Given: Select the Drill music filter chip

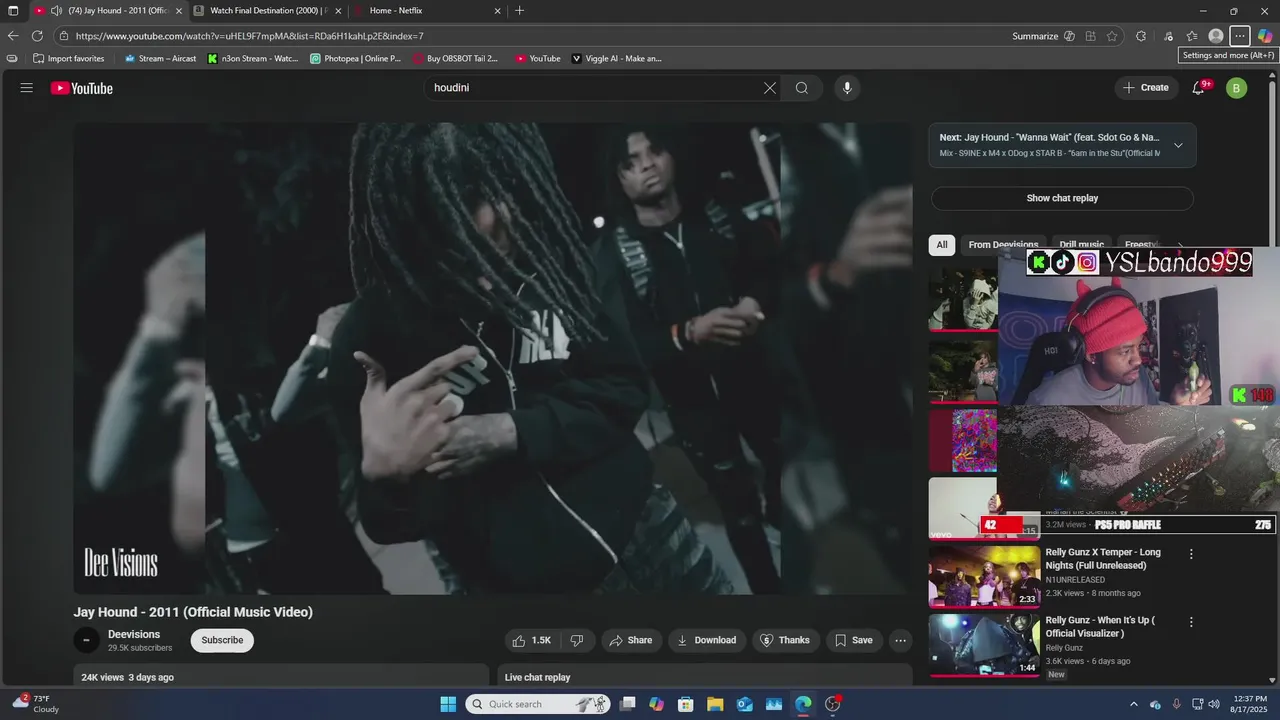Looking at the screenshot, I should pyautogui.click(x=1082, y=245).
